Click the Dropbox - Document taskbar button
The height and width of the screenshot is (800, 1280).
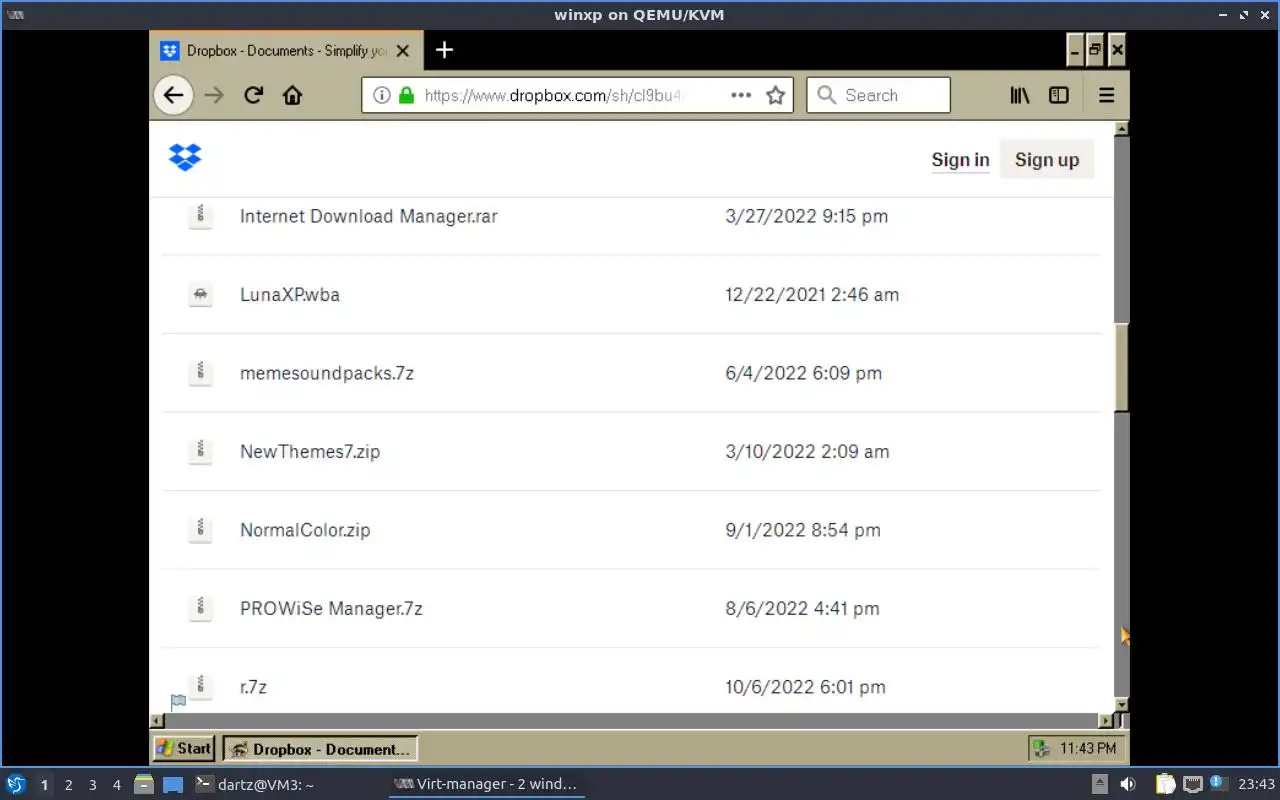[x=320, y=749]
